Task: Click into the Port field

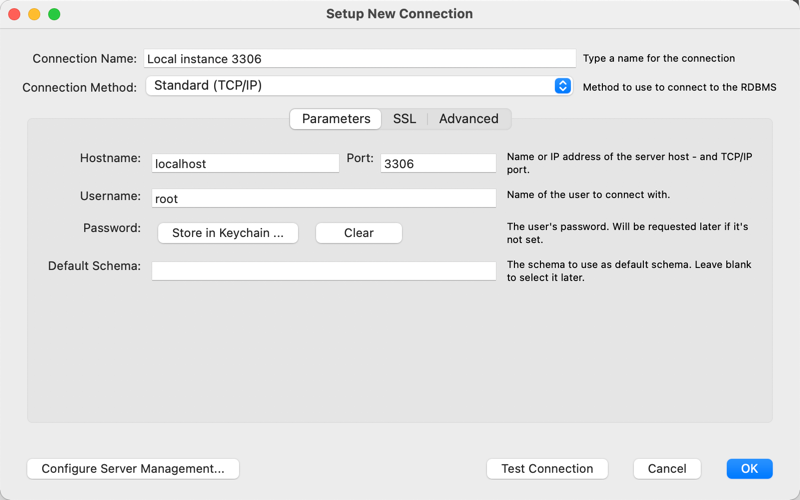Action: [x=438, y=163]
